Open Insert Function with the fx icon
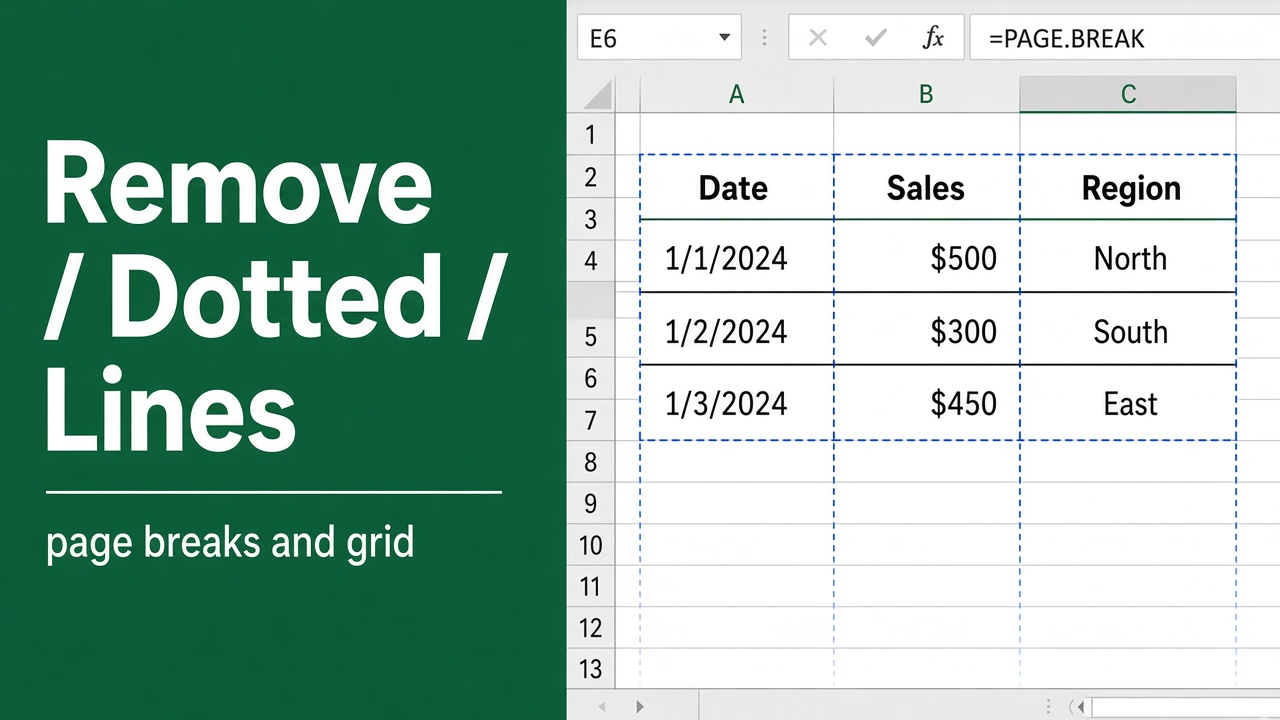Image resolution: width=1280 pixels, height=720 pixels. pyautogui.click(x=933, y=38)
